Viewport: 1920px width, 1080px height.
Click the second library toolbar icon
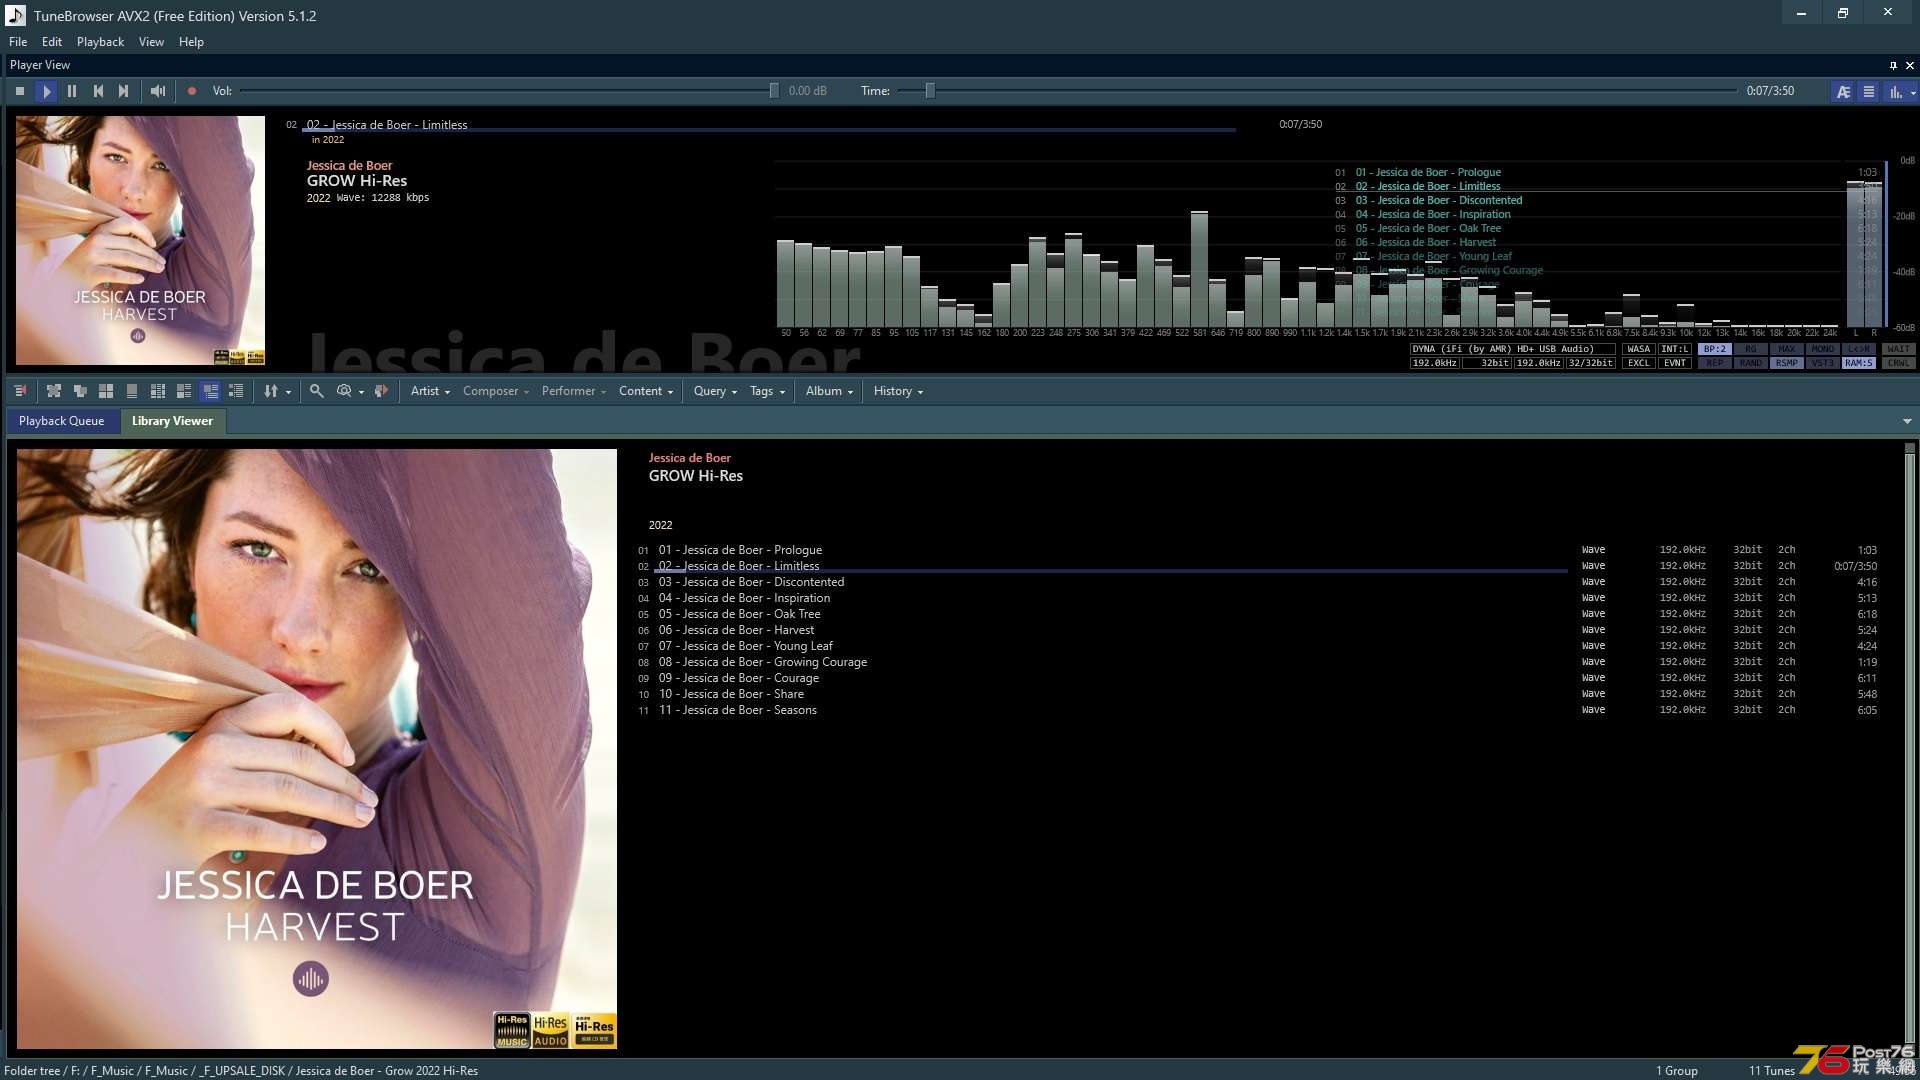click(x=54, y=391)
